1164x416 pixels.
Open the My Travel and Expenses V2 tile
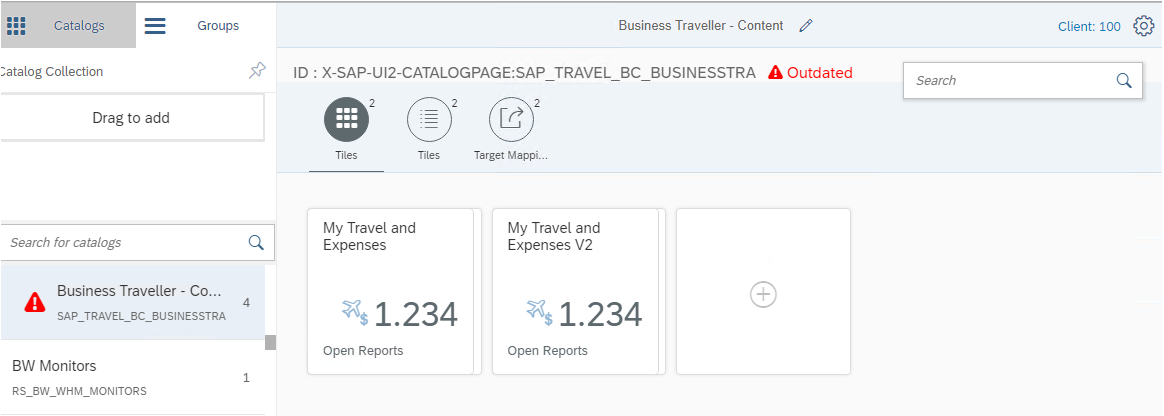[579, 291]
